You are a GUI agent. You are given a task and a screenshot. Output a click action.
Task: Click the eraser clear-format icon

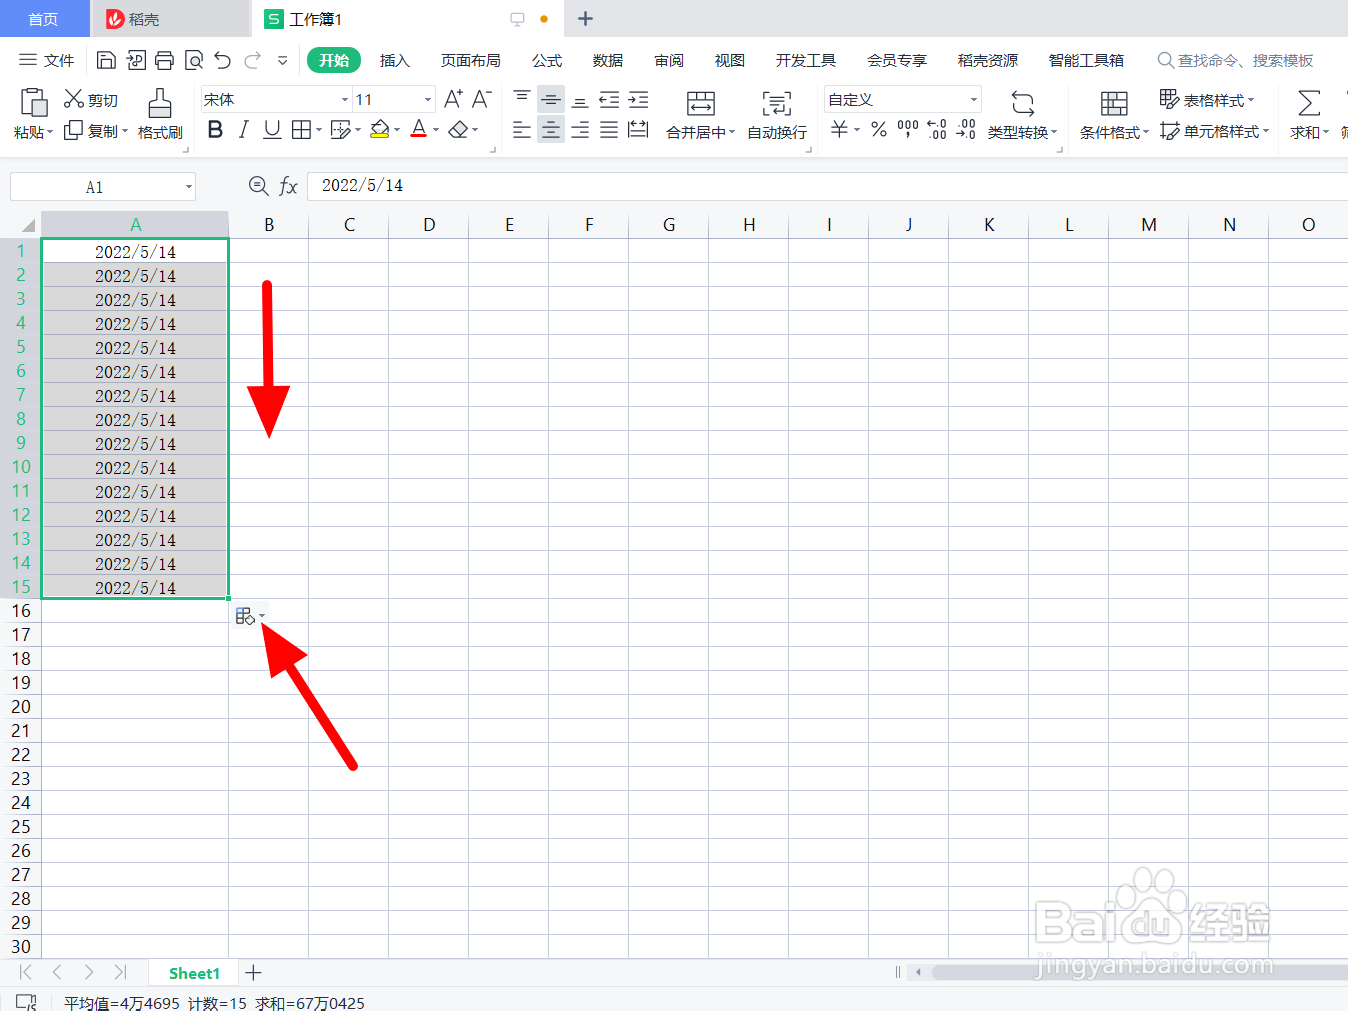coord(458,130)
